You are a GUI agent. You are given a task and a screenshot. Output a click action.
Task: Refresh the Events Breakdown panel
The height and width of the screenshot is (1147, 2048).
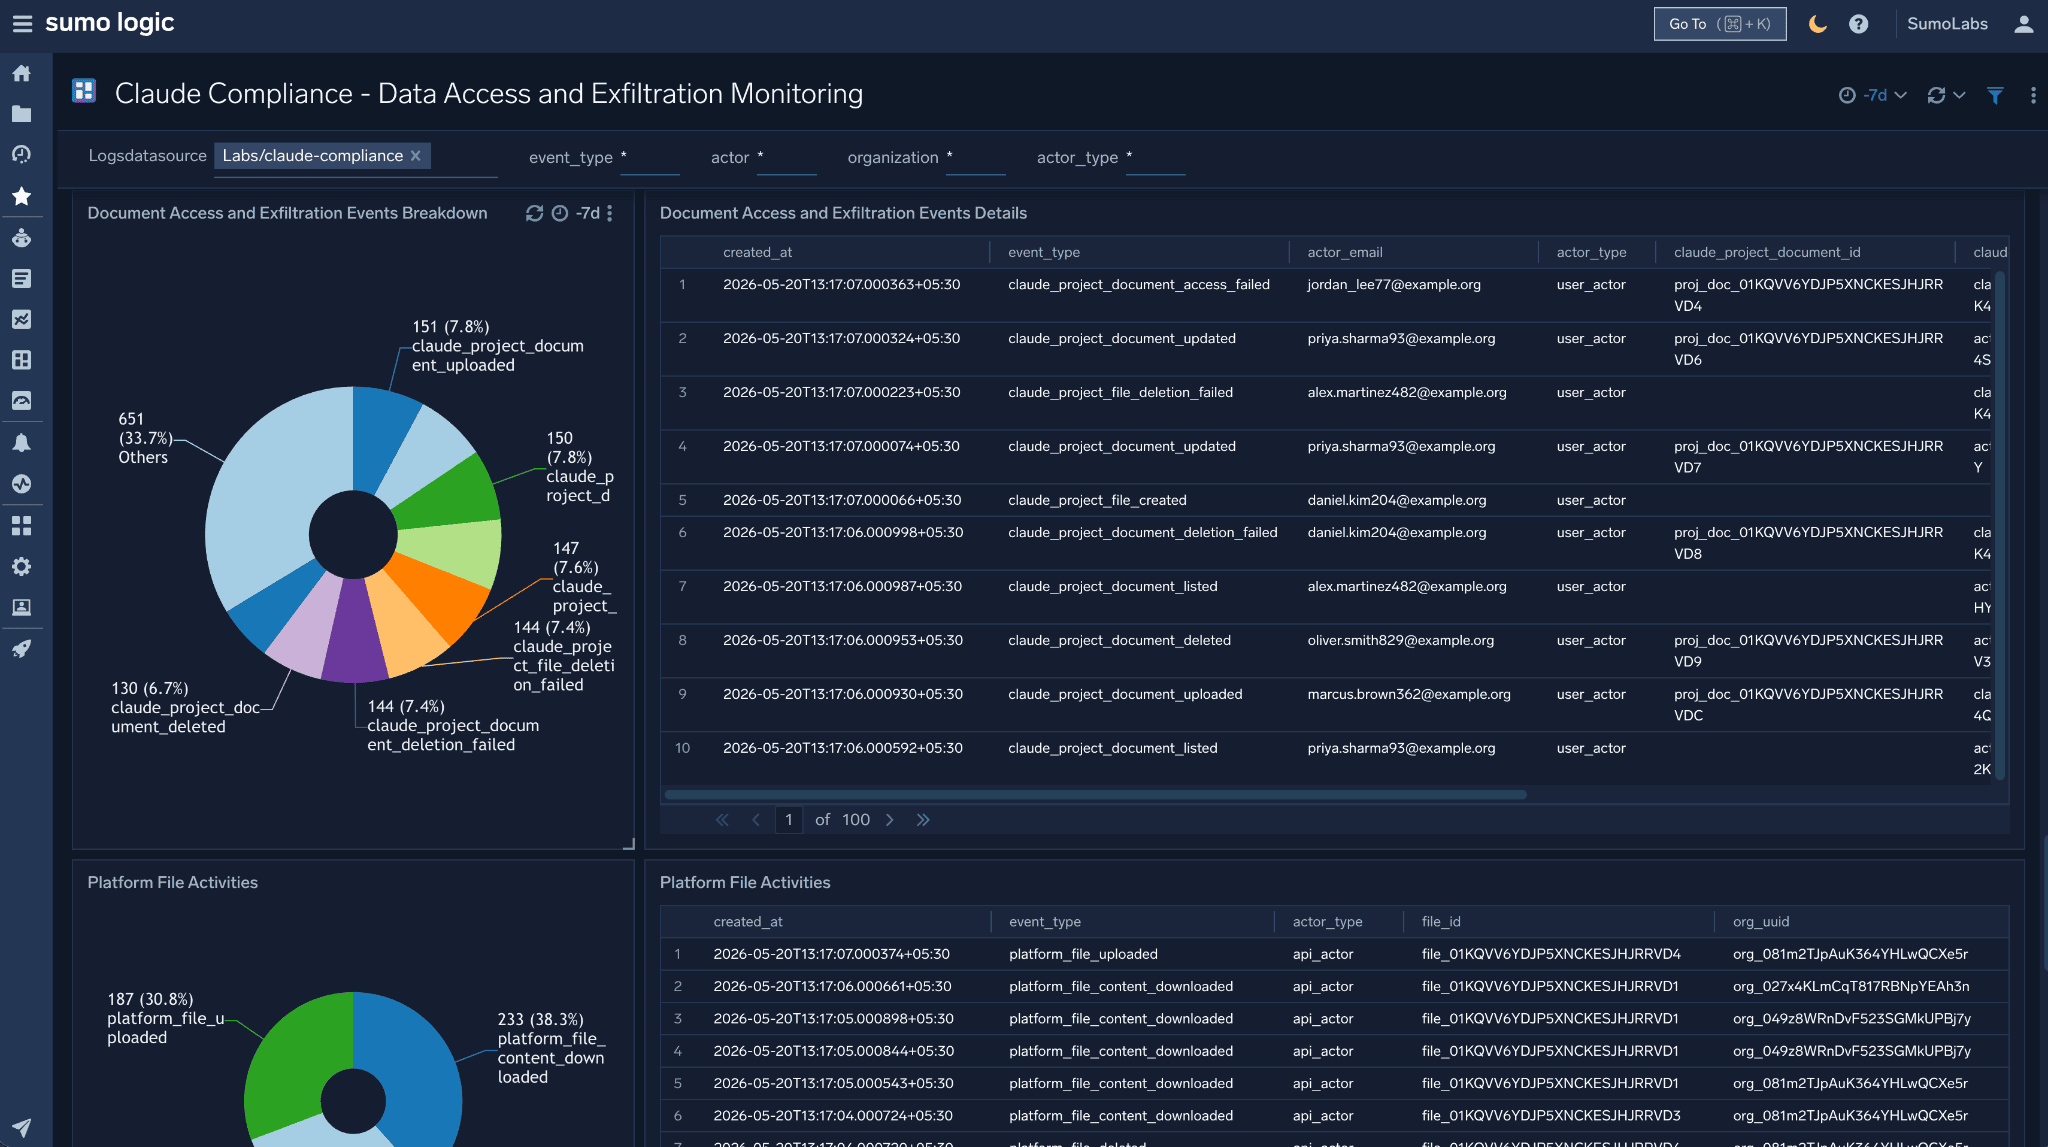coord(534,213)
